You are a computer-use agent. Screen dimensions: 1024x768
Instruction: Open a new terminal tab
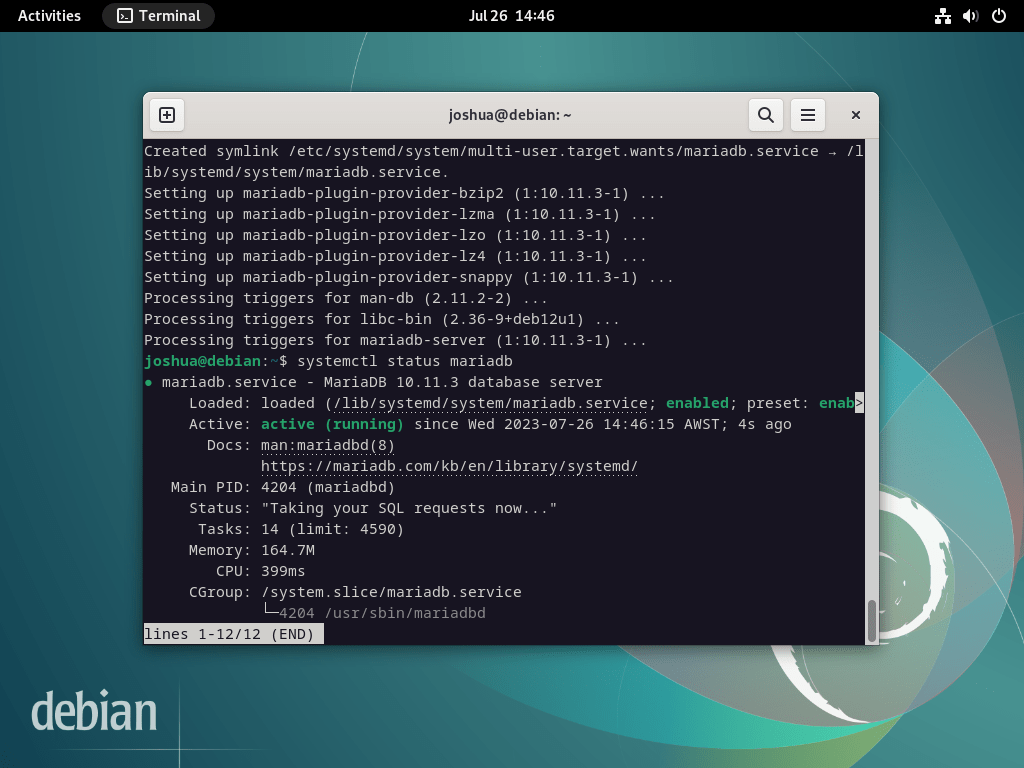click(x=166, y=114)
